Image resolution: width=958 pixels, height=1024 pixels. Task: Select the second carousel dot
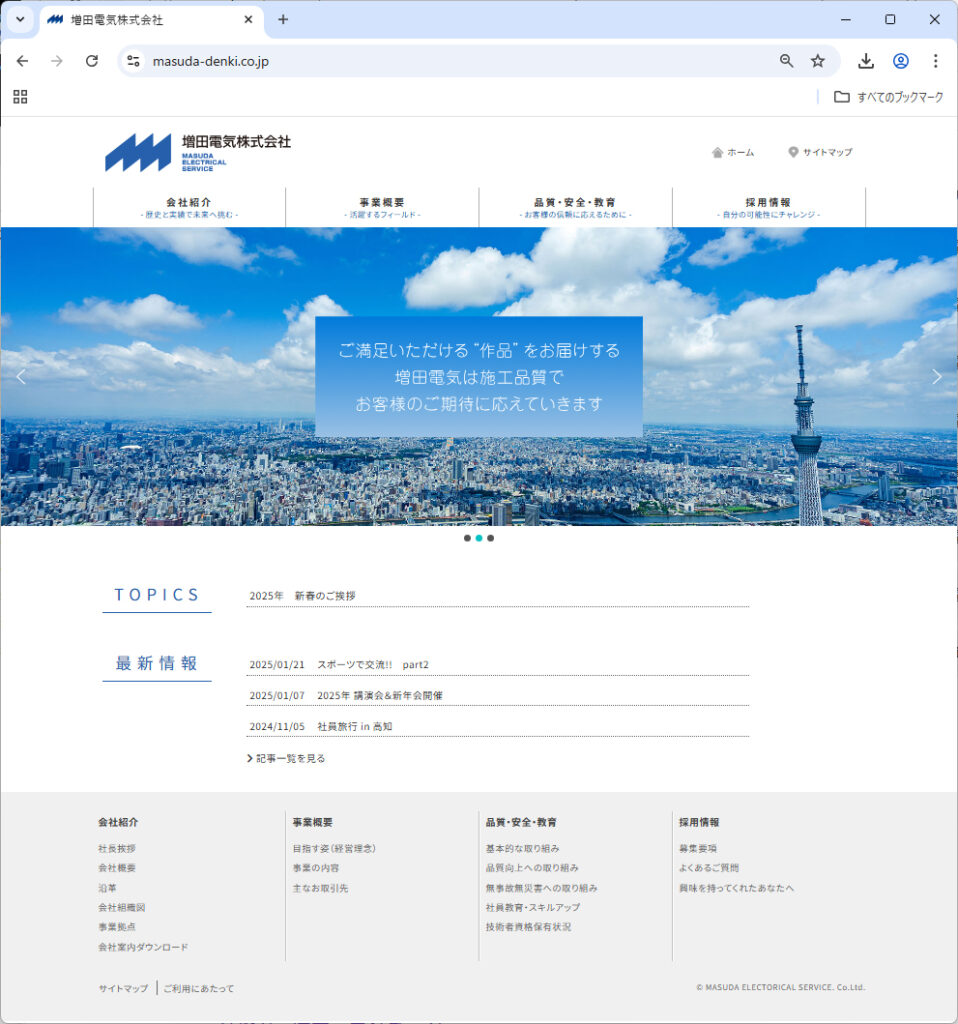(x=479, y=538)
